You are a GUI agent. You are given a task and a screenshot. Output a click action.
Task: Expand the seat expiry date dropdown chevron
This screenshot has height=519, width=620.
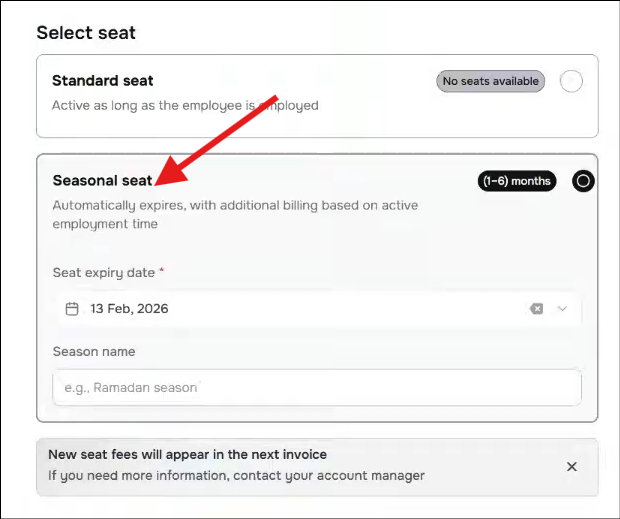562,309
